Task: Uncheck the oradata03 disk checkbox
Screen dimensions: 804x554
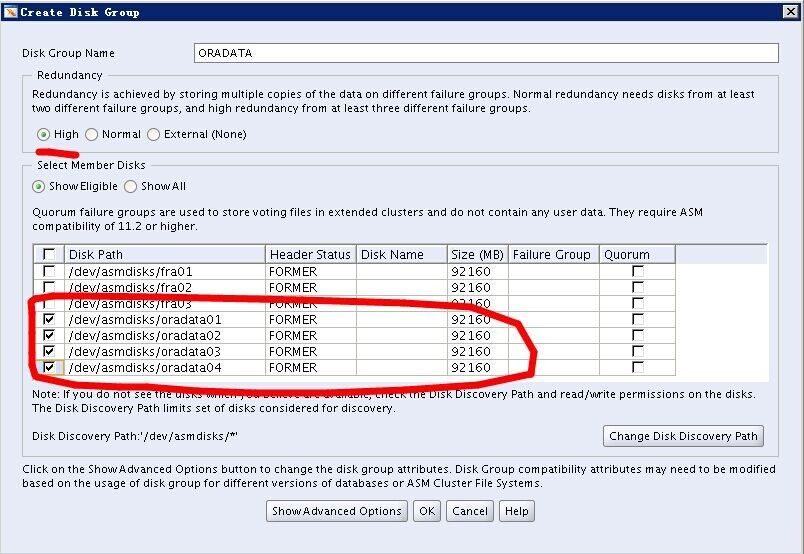Action: tap(49, 351)
